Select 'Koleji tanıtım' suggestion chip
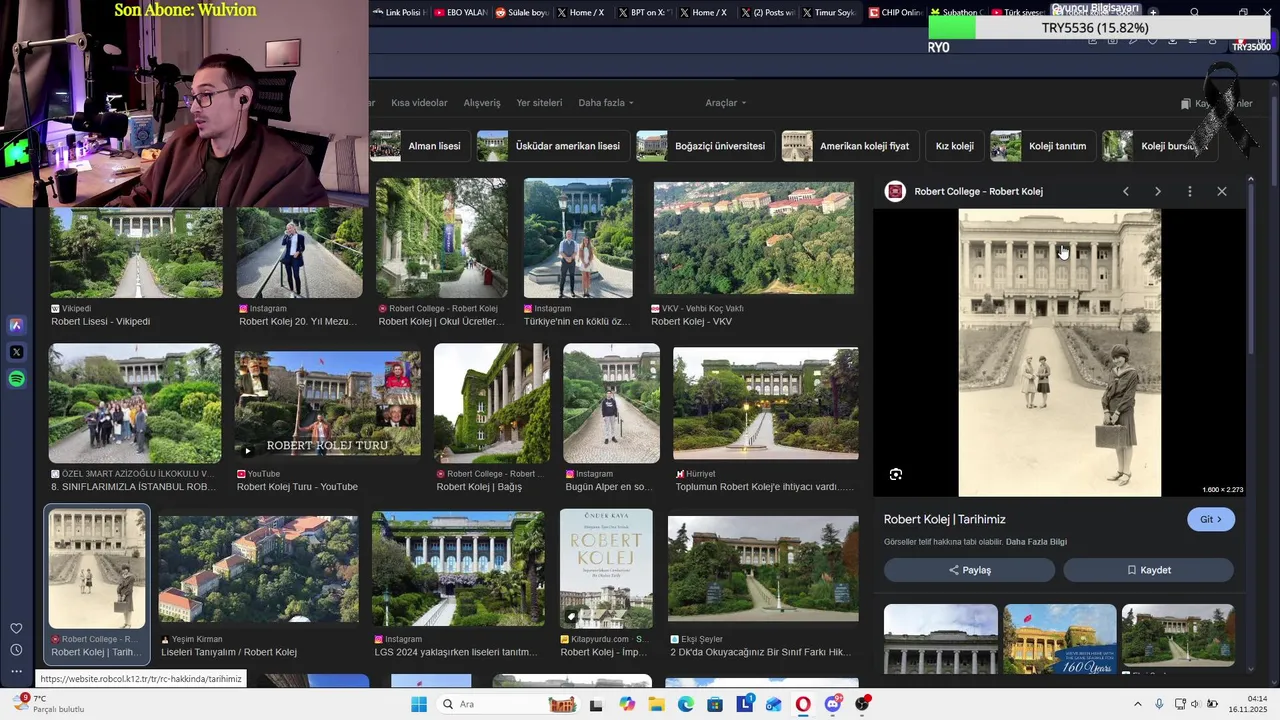This screenshot has height=720, width=1280. [1043, 146]
